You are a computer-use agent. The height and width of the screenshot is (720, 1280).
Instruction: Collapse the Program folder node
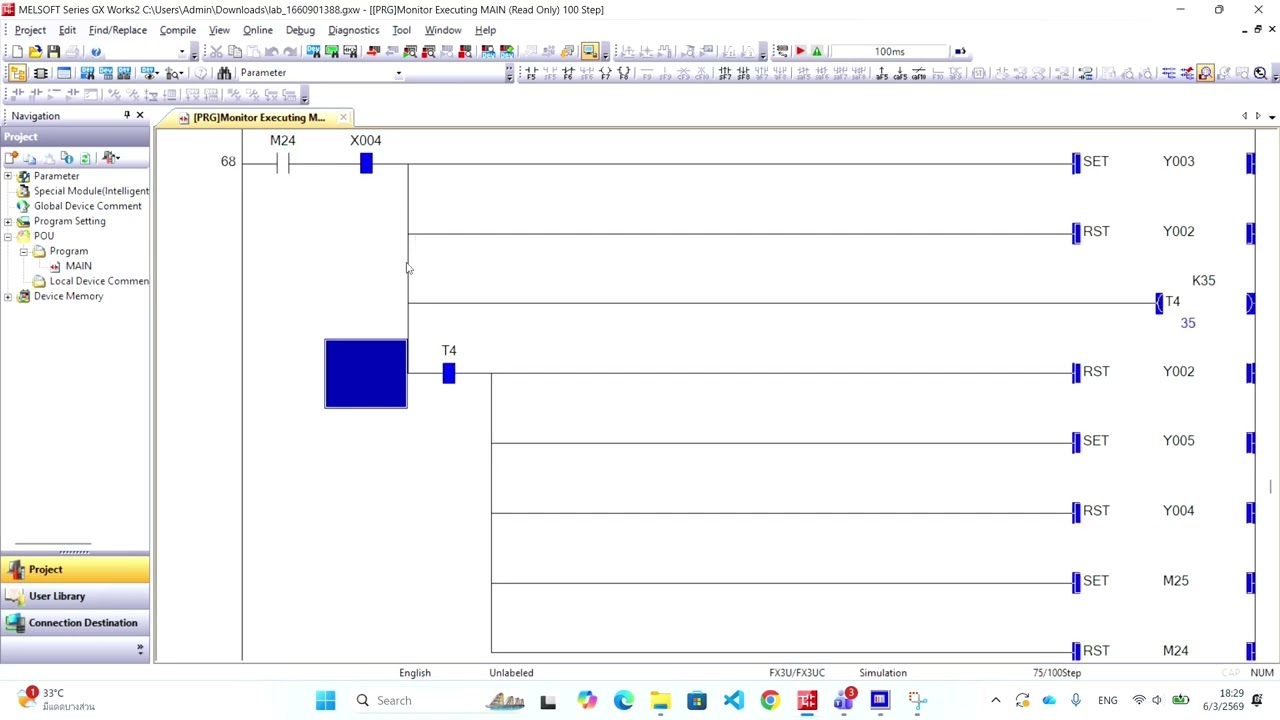pyautogui.click(x=24, y=251)
